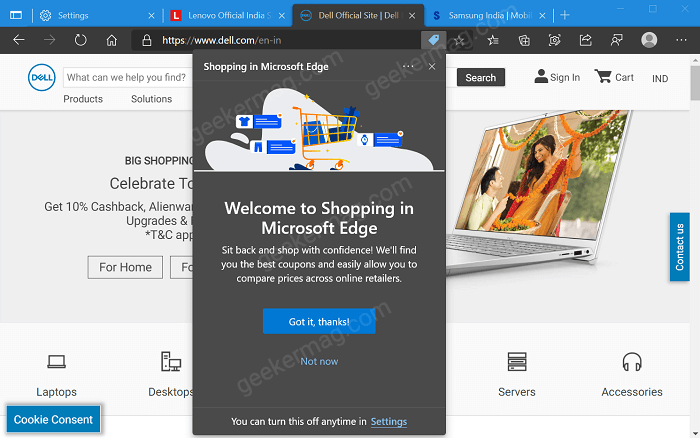Viewport: 700px width, 438px height.
Task: Click the Web capture icon
Action: tap(554, 40)
